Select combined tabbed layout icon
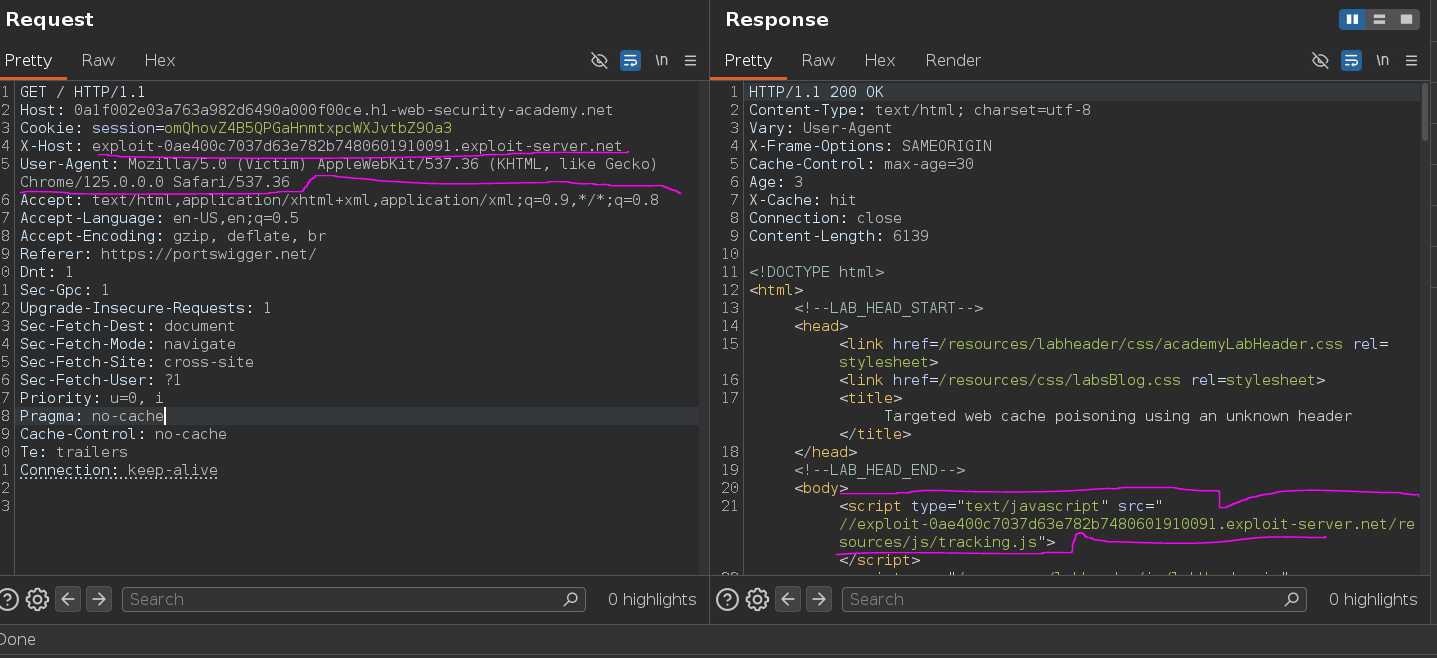The image size is (1437, 658). pos(1406,19)
